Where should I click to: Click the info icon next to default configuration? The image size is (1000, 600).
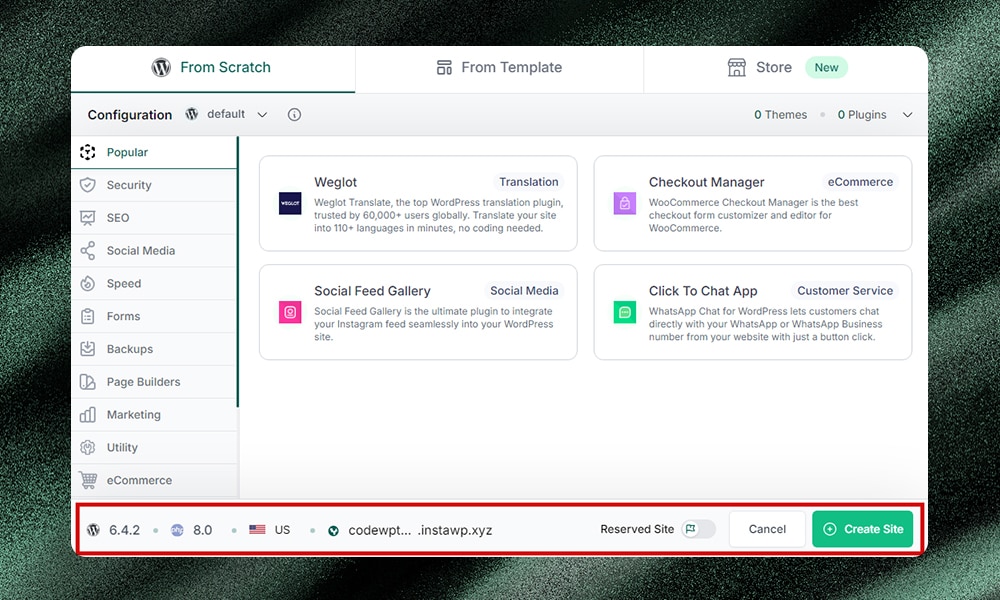point(294,115)
